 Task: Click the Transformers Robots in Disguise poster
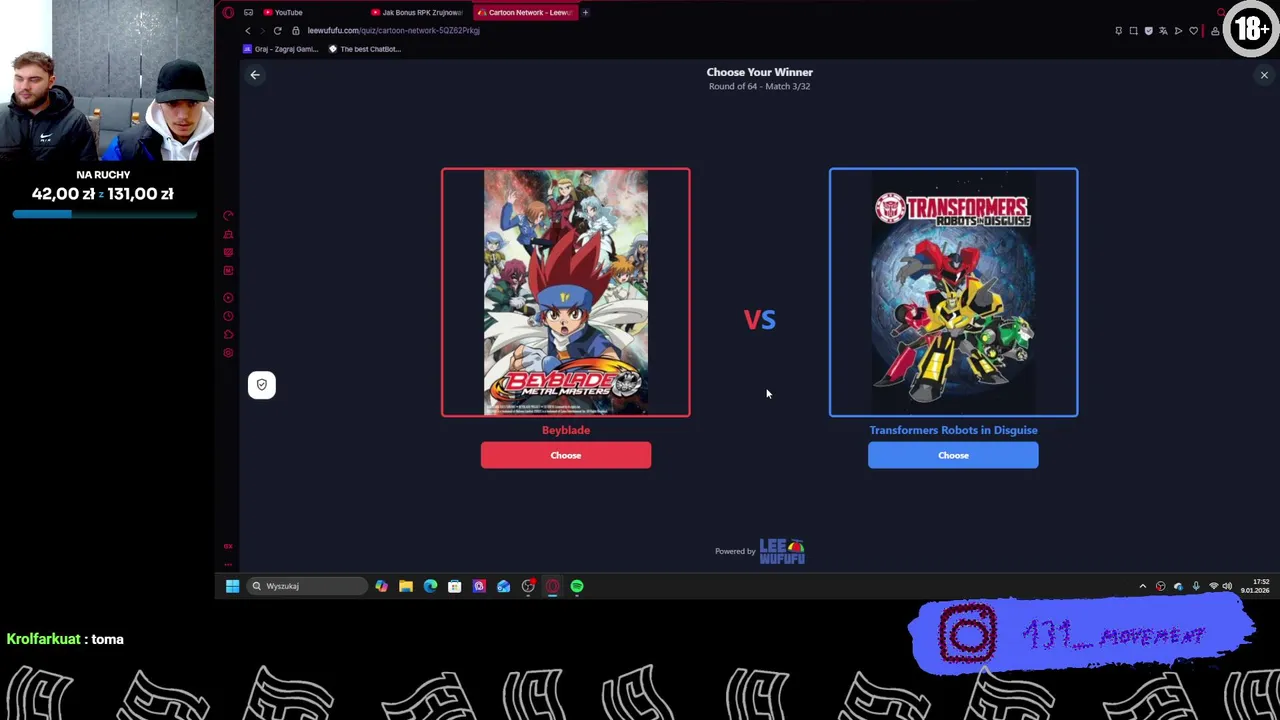(953, 292)
